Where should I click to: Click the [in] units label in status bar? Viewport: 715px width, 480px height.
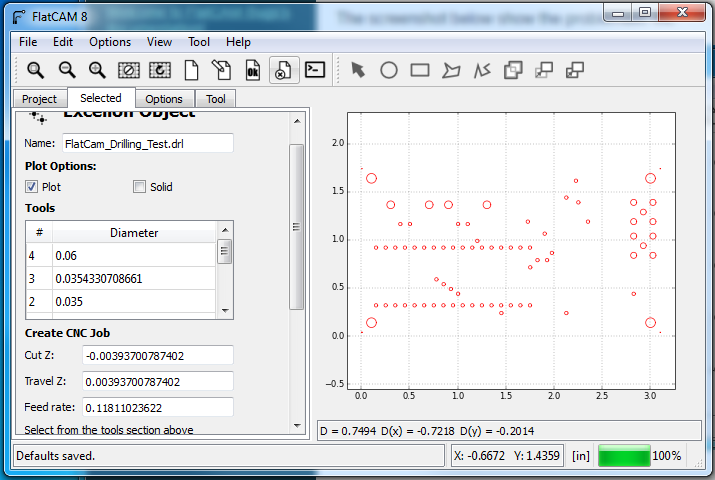click(580, 456)
